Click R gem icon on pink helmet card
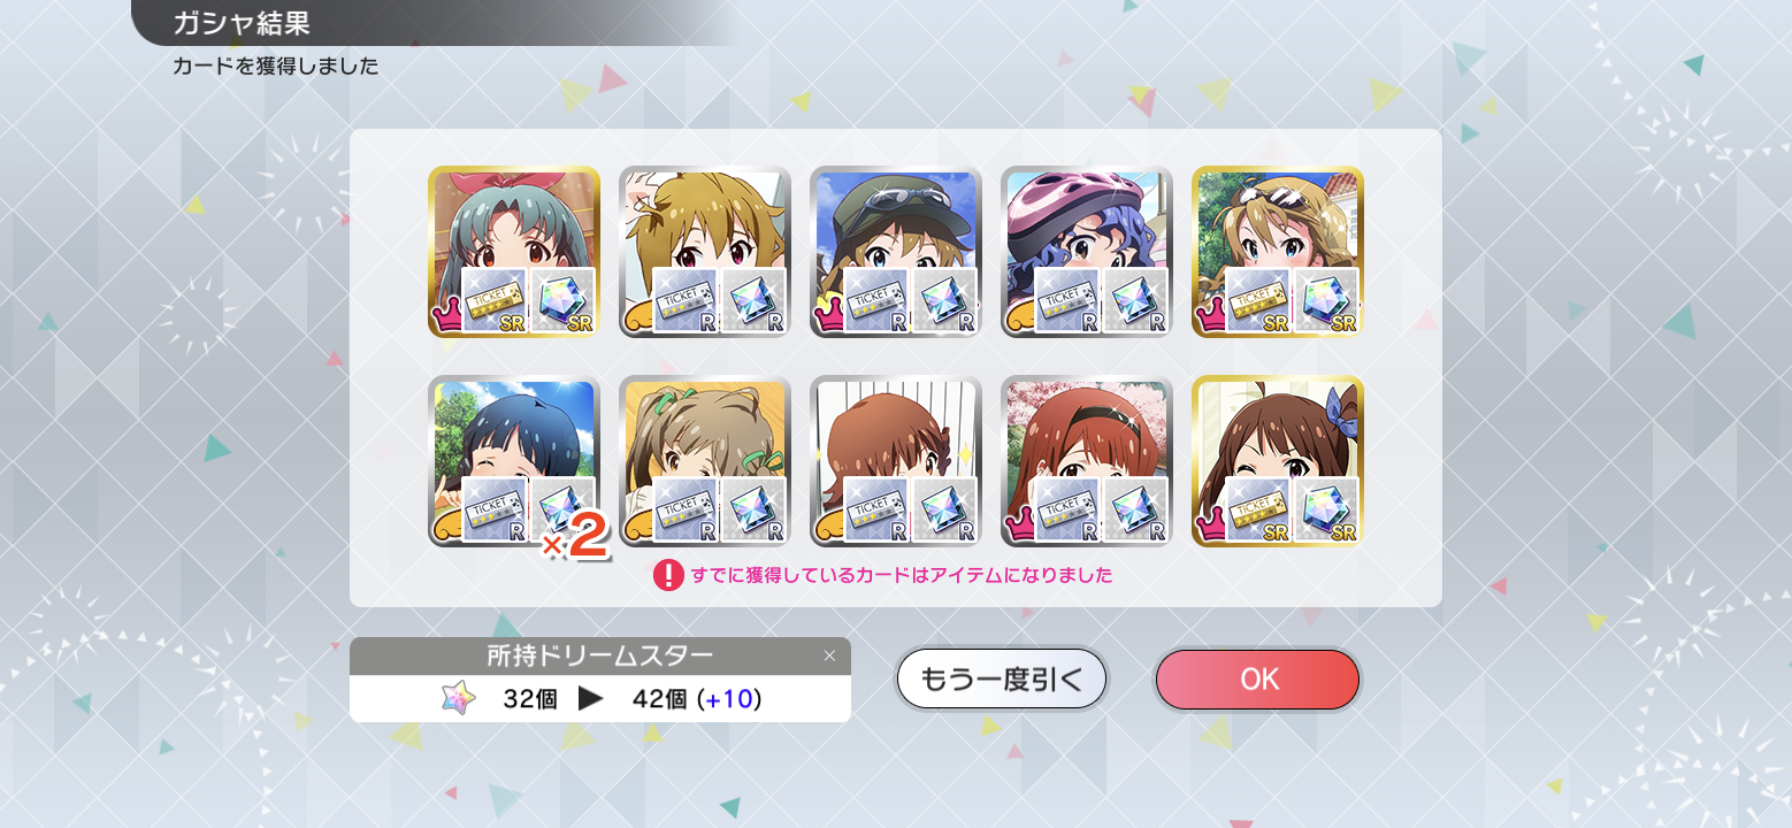The width and height of the screenshot is (1792, 828). tap(1135, 300)
